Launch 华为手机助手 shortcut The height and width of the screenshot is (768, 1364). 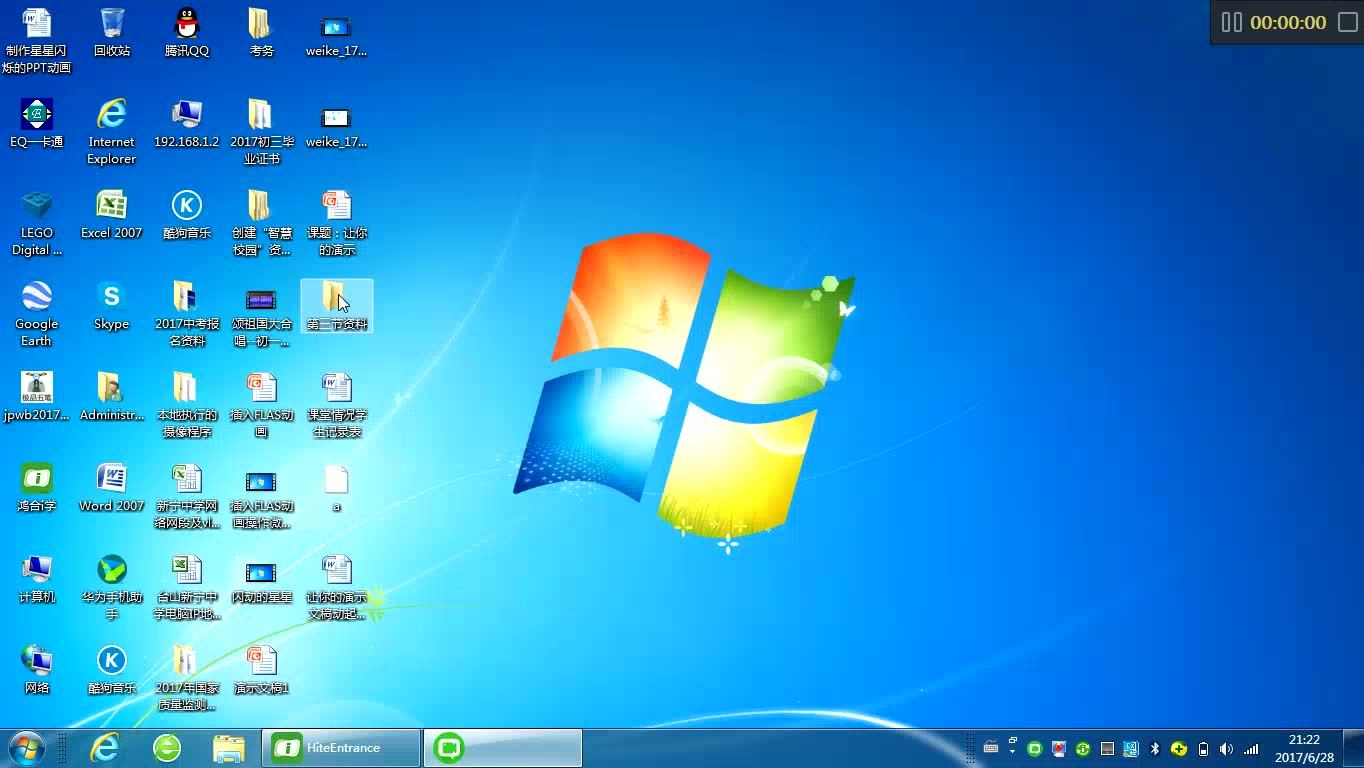point(111,587)
